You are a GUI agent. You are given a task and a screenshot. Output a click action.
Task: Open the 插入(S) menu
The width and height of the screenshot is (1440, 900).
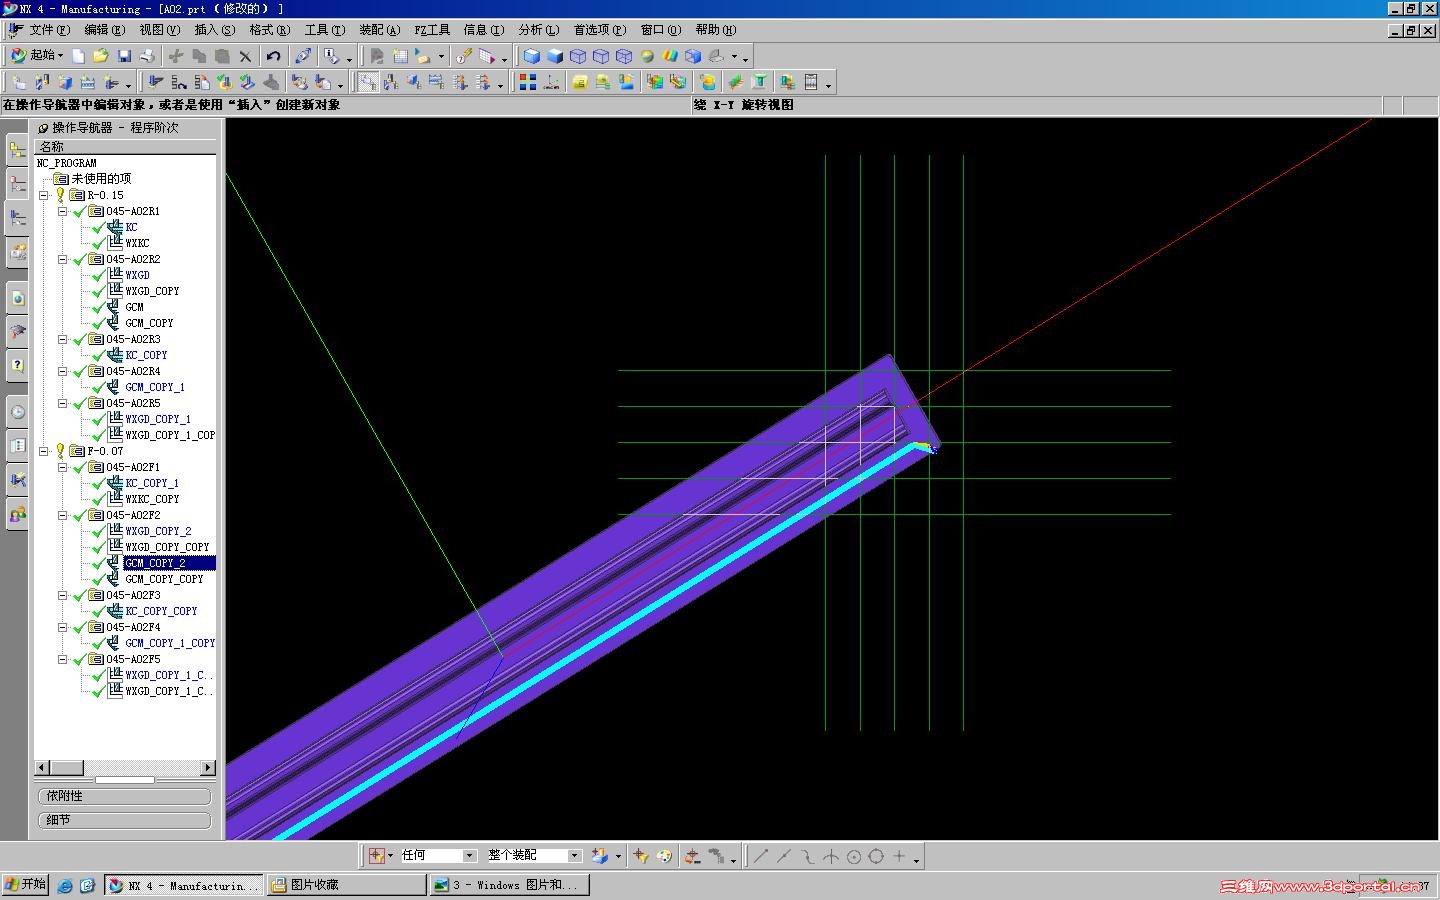pyautogui.click(x=215, y=30)
